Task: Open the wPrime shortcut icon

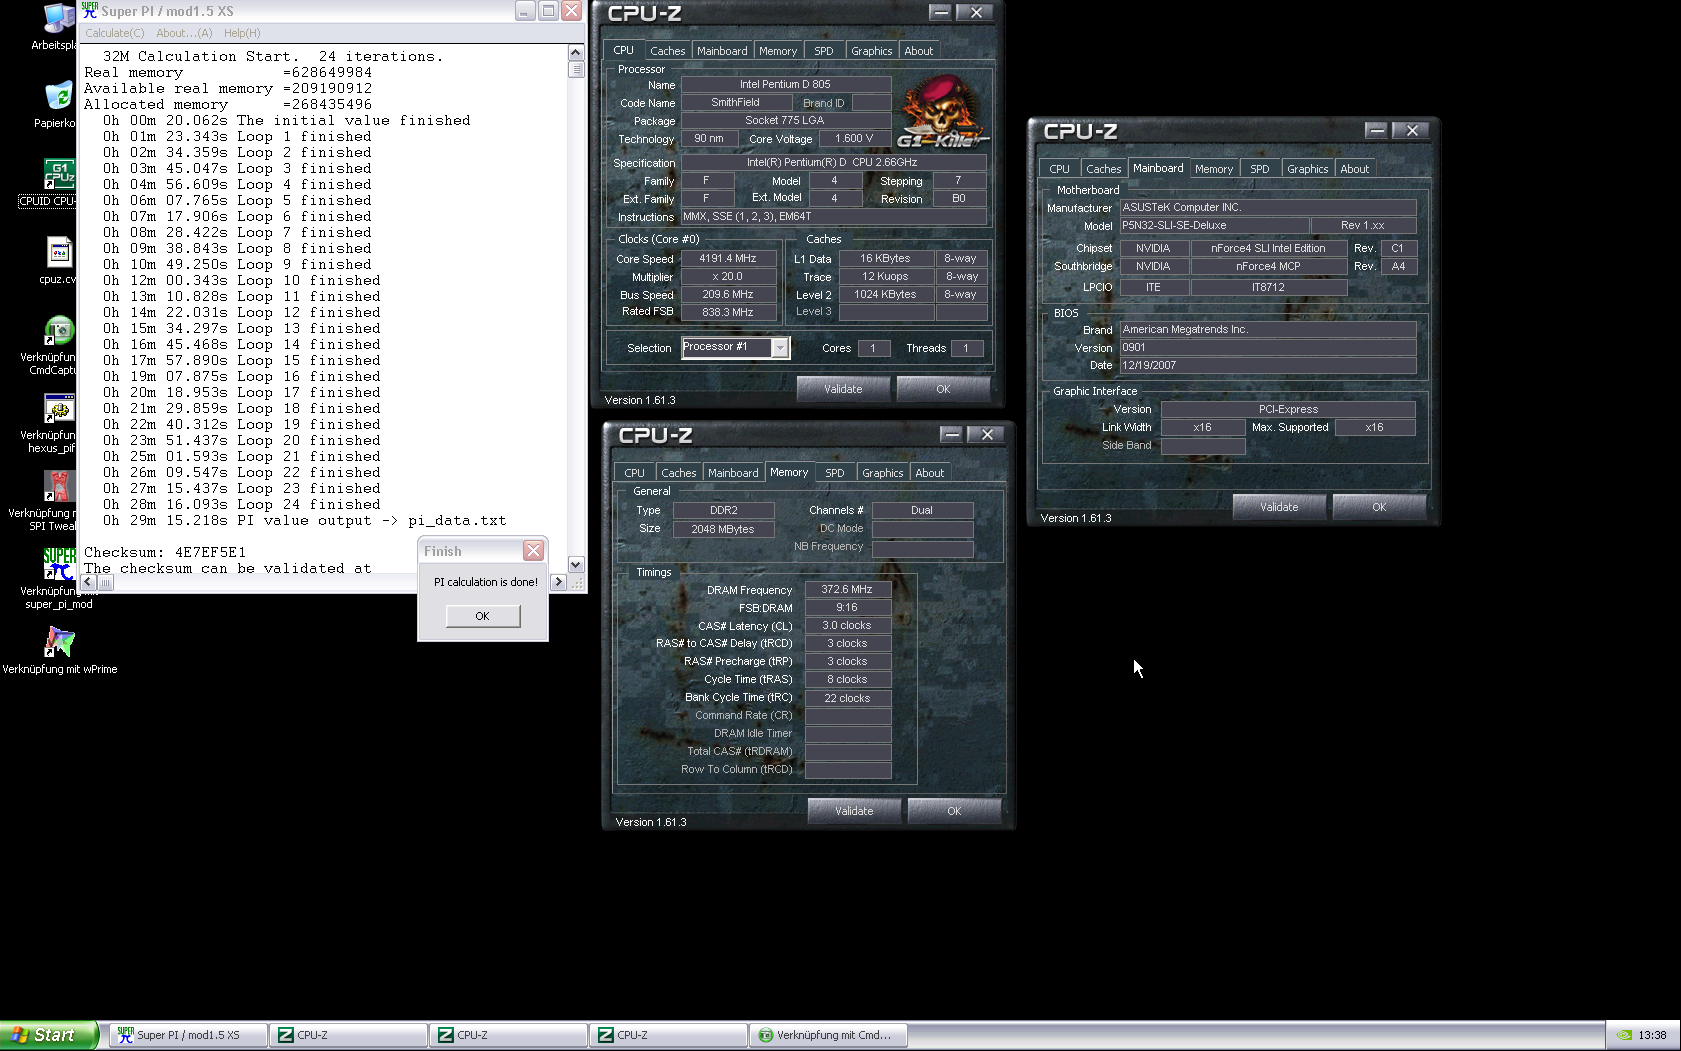Action: tap(59, 642)
